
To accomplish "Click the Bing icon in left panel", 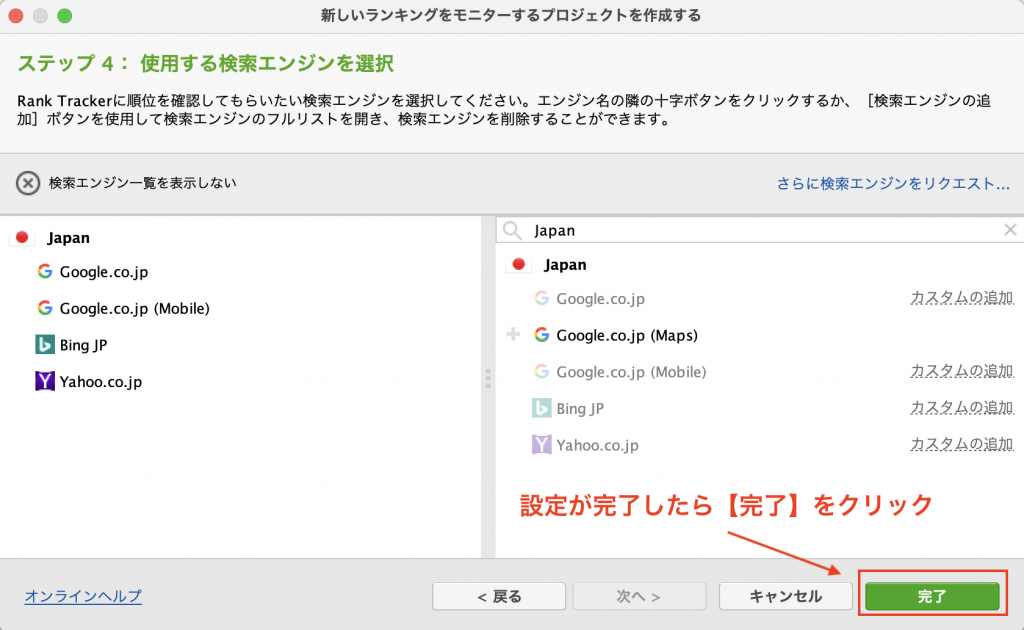I will pyautogui.click(x=44, y=344).
